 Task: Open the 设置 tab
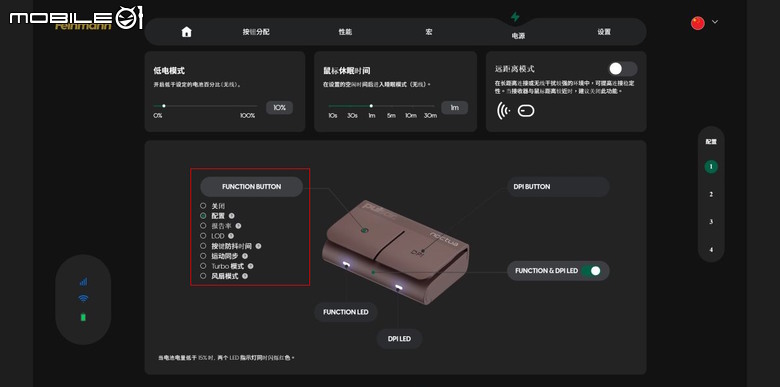[x=604, y=32]
